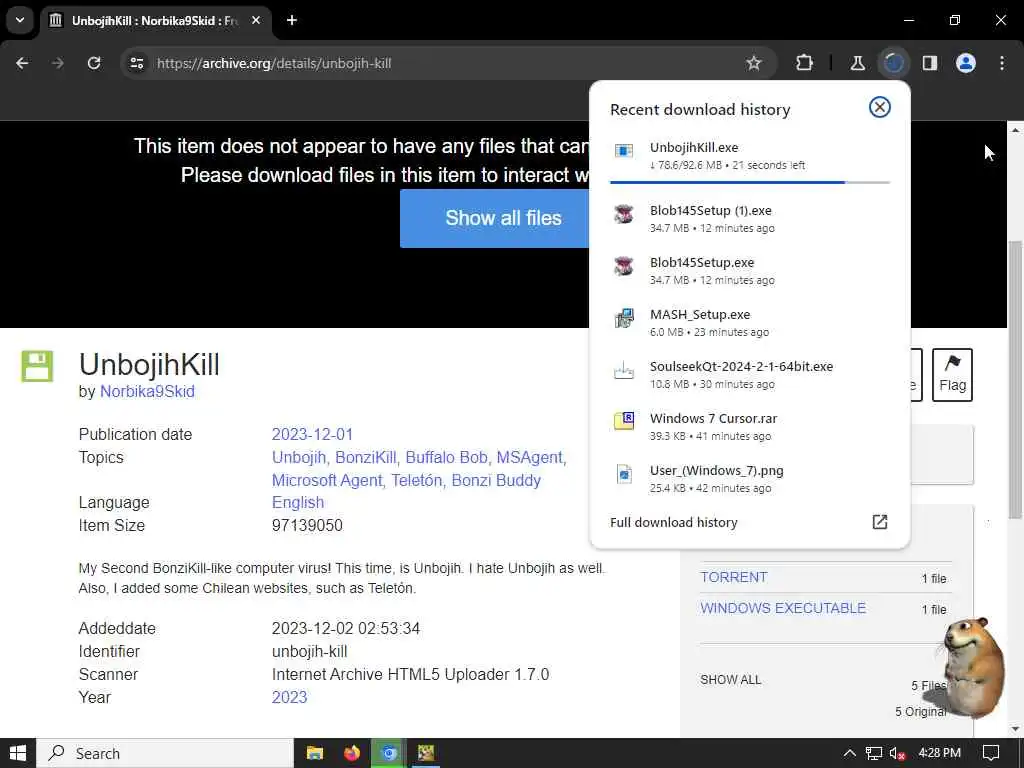Open Firefox from taskbar

352,754
